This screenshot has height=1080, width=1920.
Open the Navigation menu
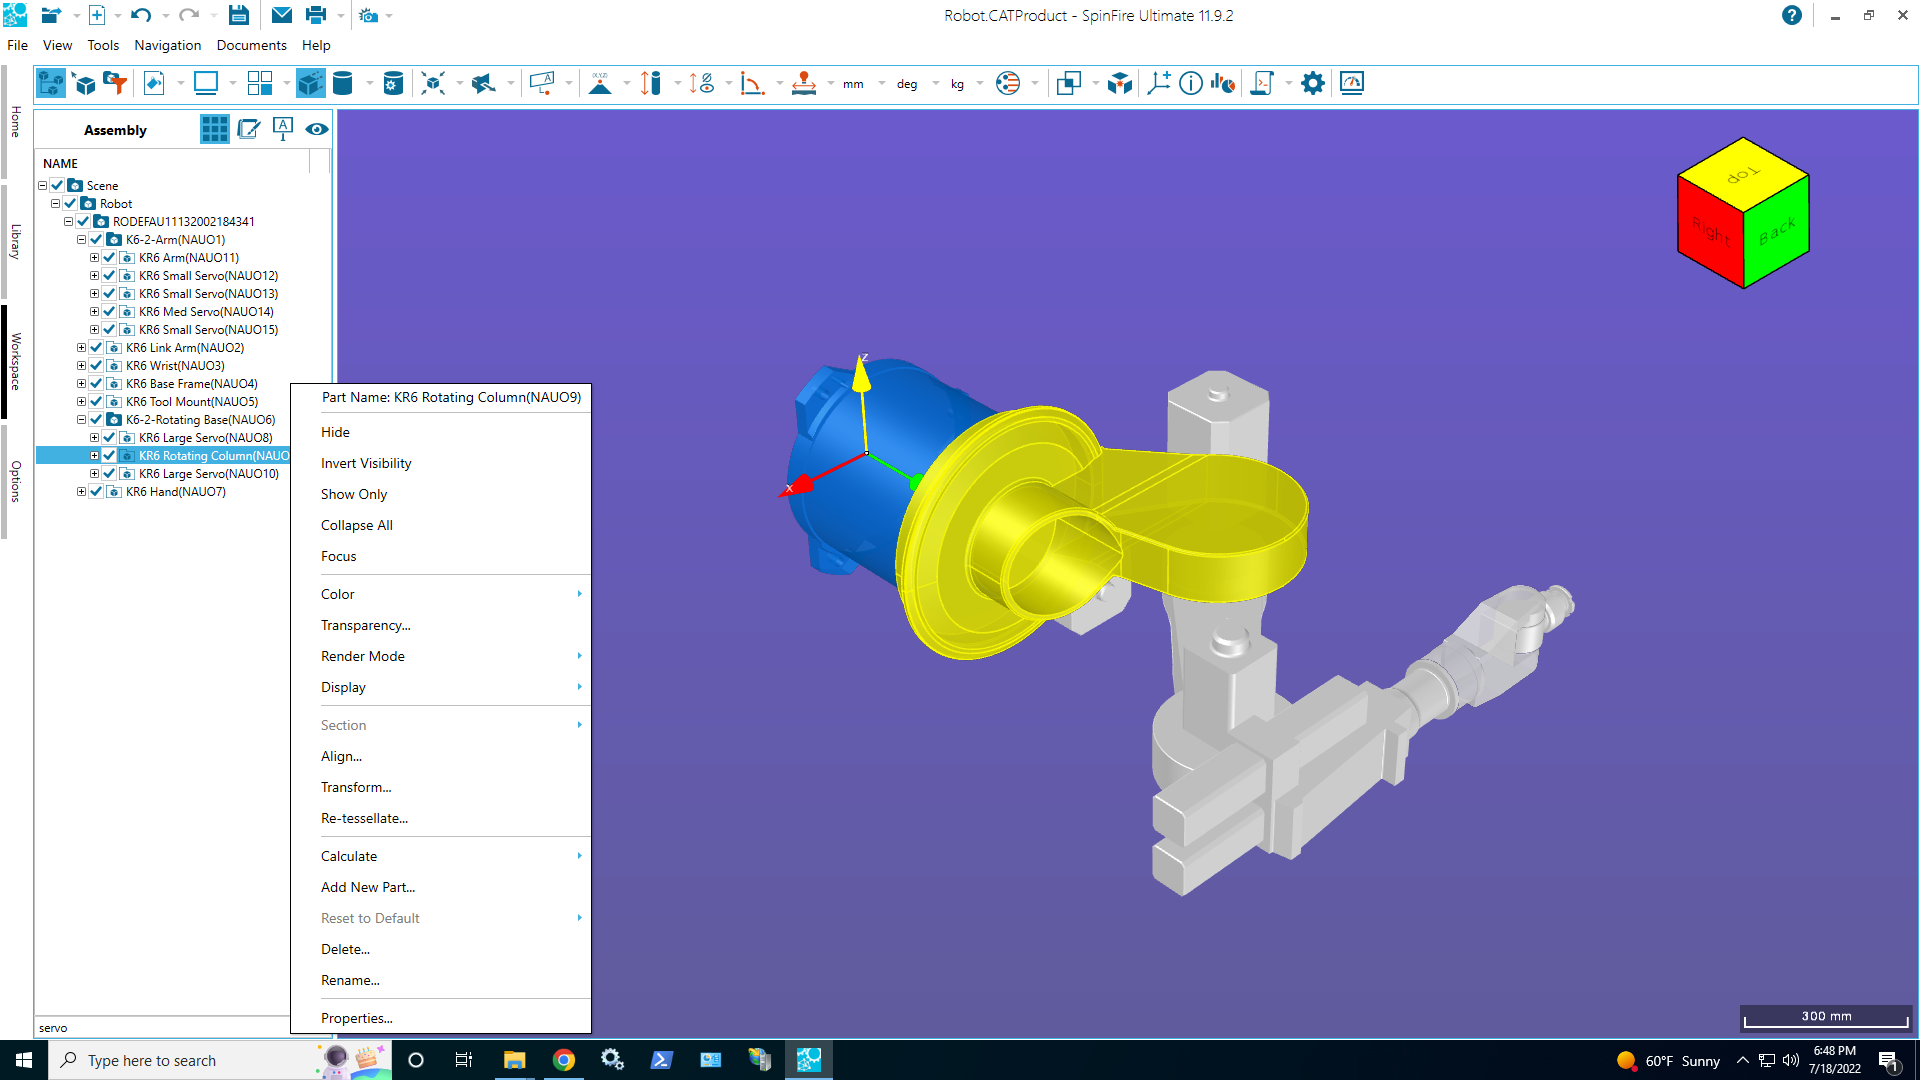pyautogui.click(x=168, y=45)
